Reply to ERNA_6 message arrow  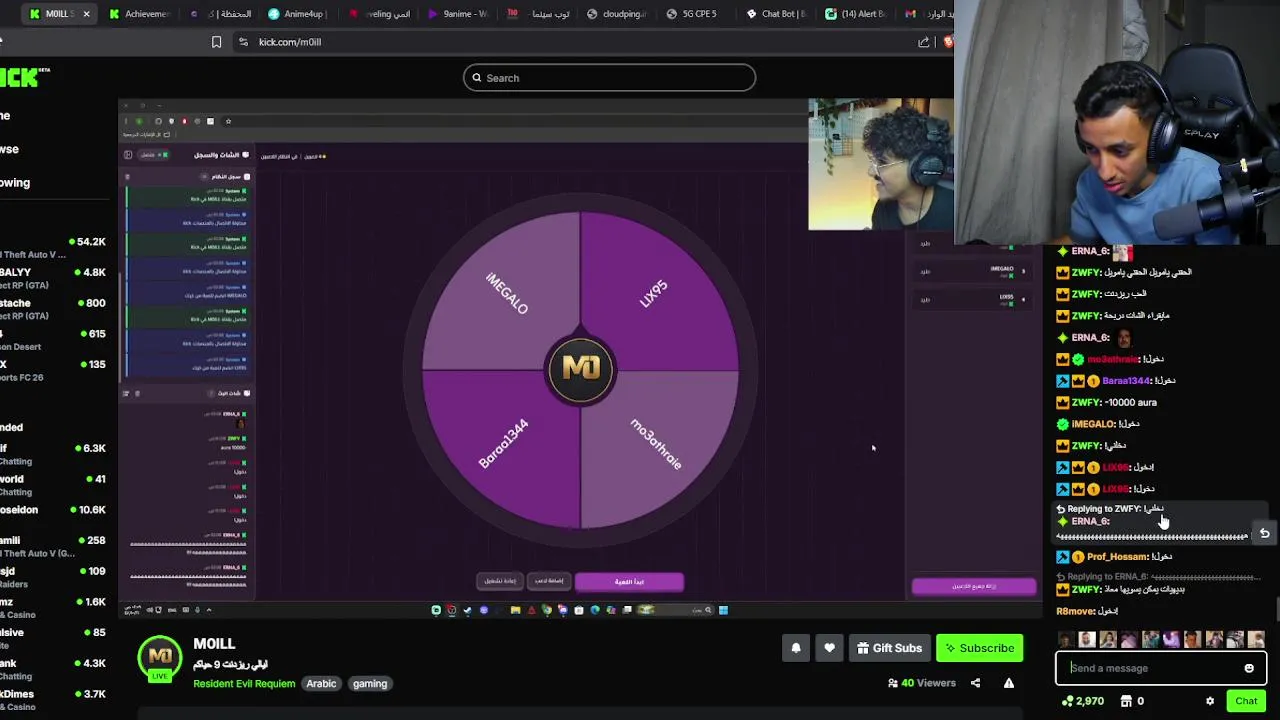pyautogui.click(x=1264, y=534)
